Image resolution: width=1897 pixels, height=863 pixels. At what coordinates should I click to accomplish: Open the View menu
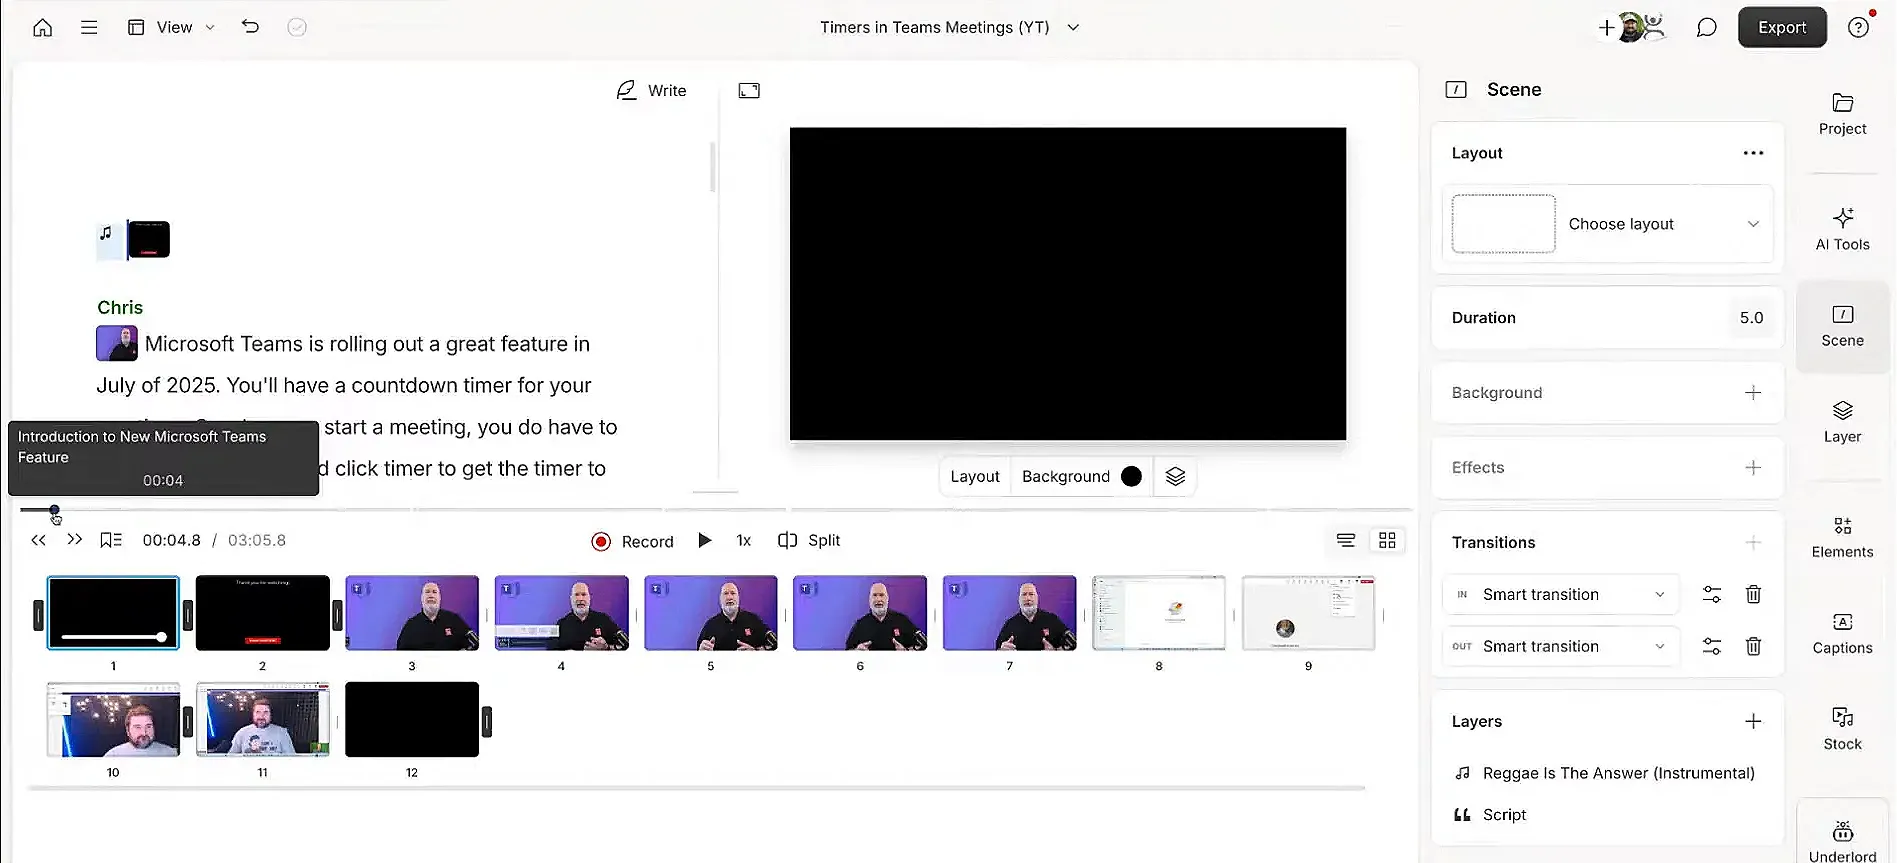(171, 27)
